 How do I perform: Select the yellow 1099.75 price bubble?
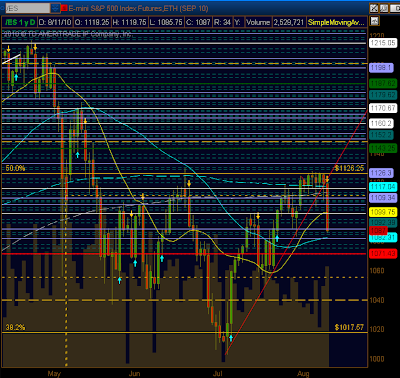click(383, 212)
